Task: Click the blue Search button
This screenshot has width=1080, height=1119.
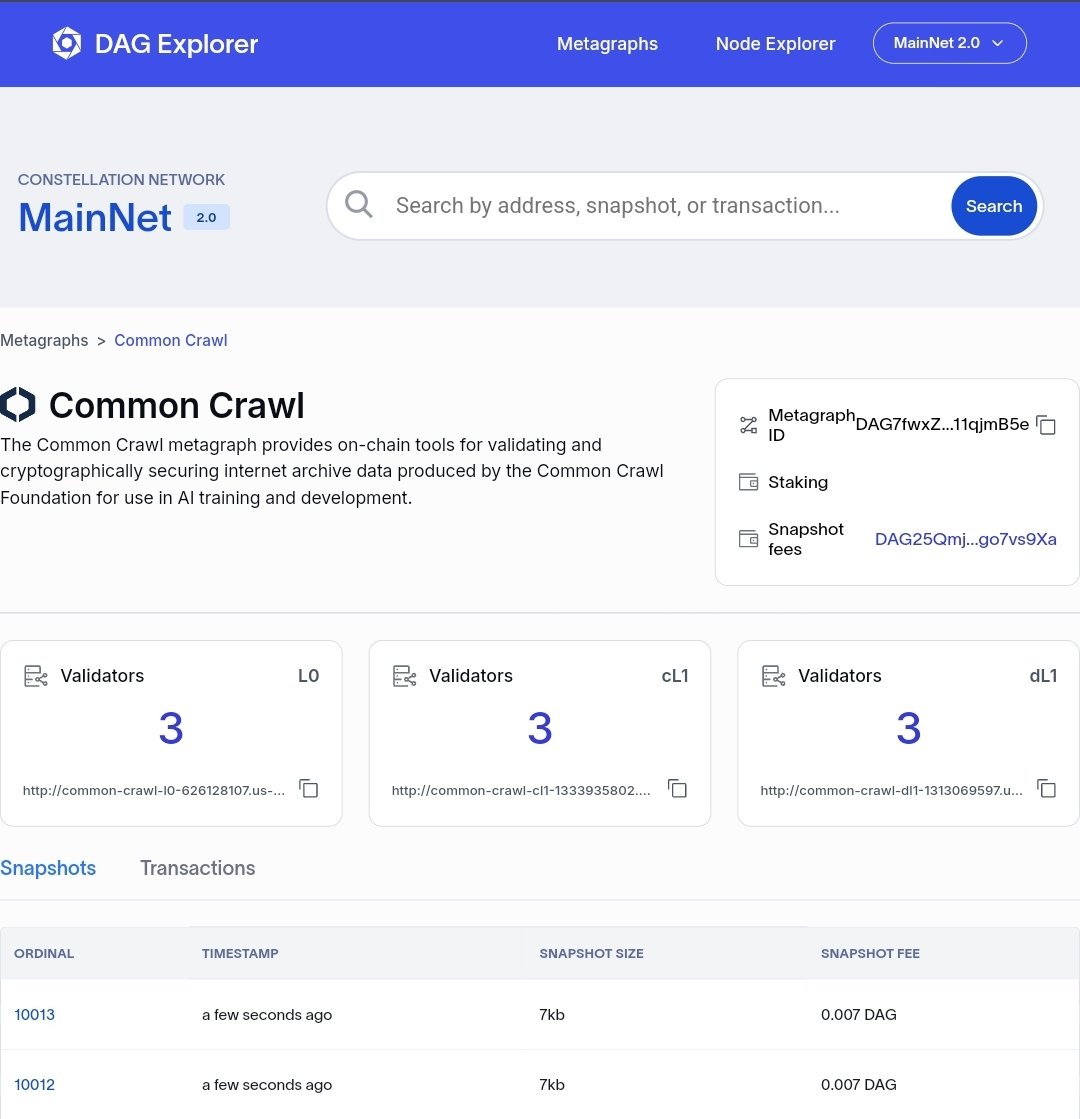Action: pos(994,206)
